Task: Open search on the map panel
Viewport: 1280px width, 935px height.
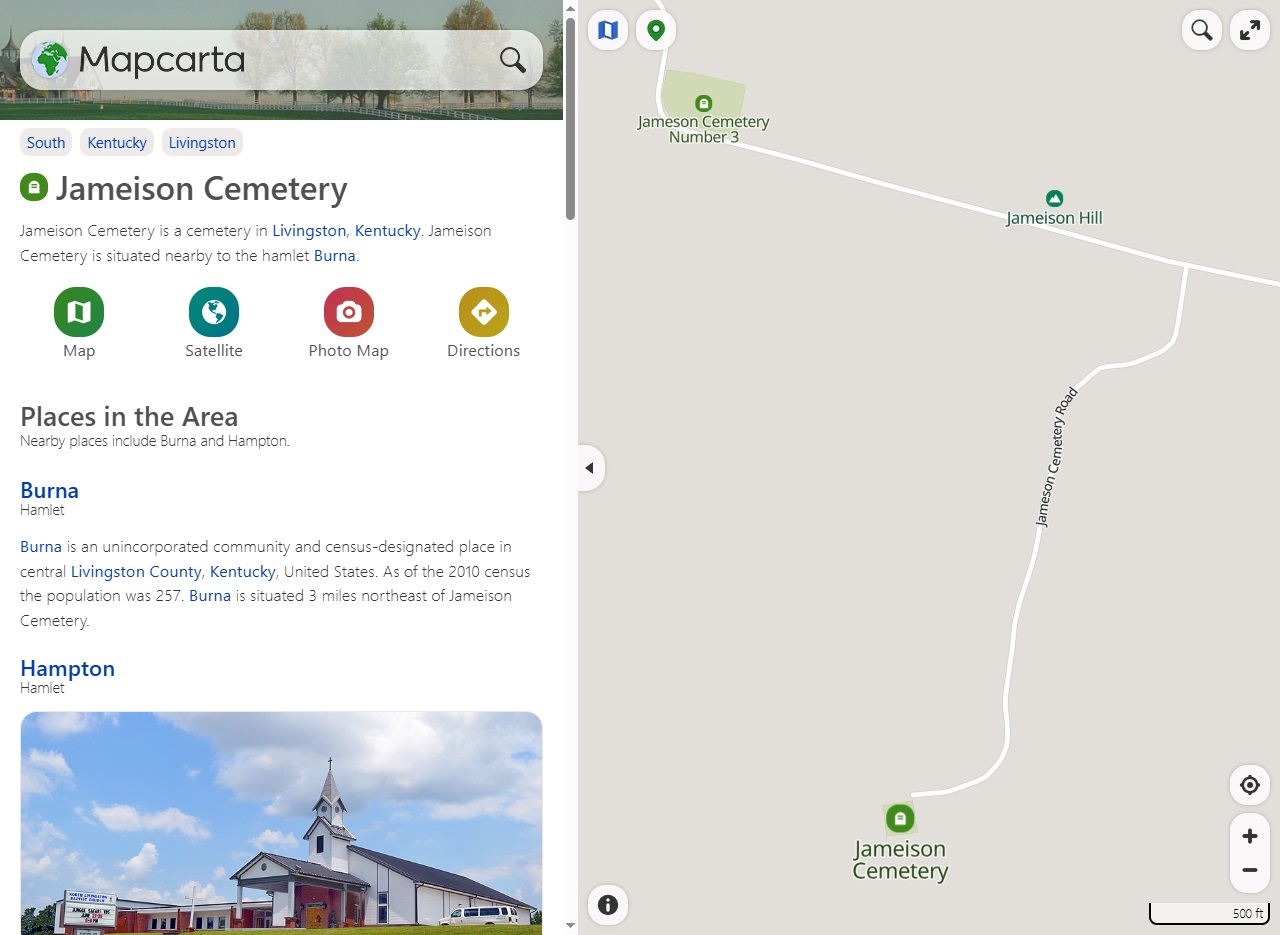Action: 1202,30
